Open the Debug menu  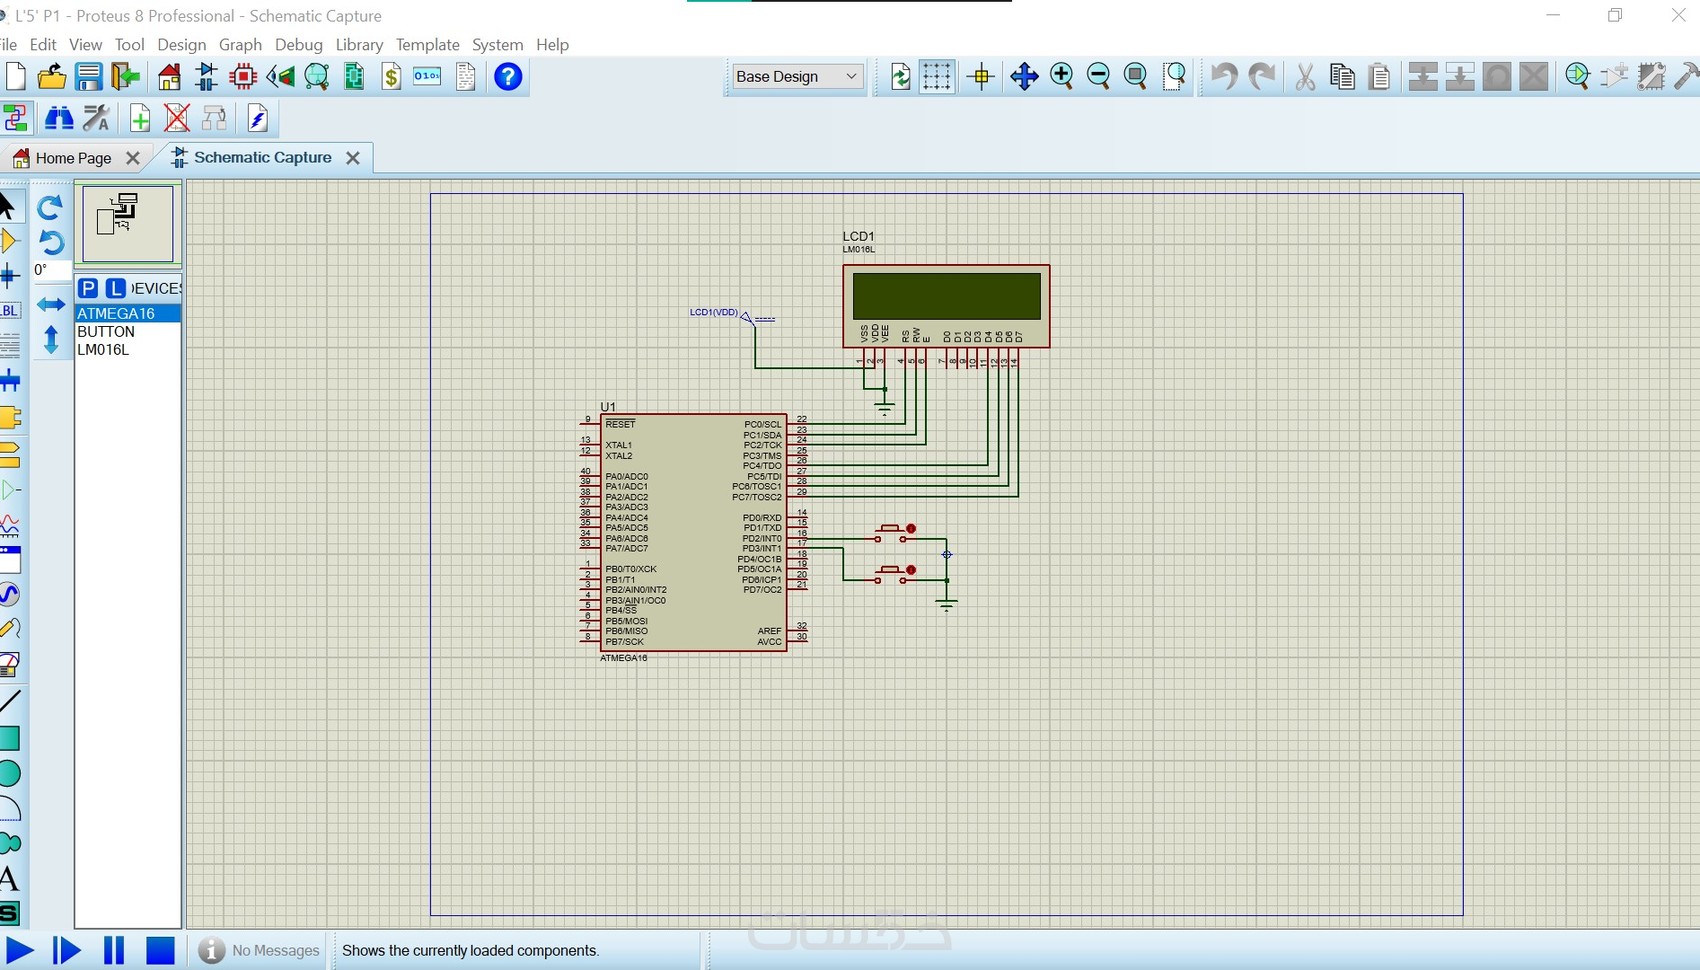click(x=298, y=45)
